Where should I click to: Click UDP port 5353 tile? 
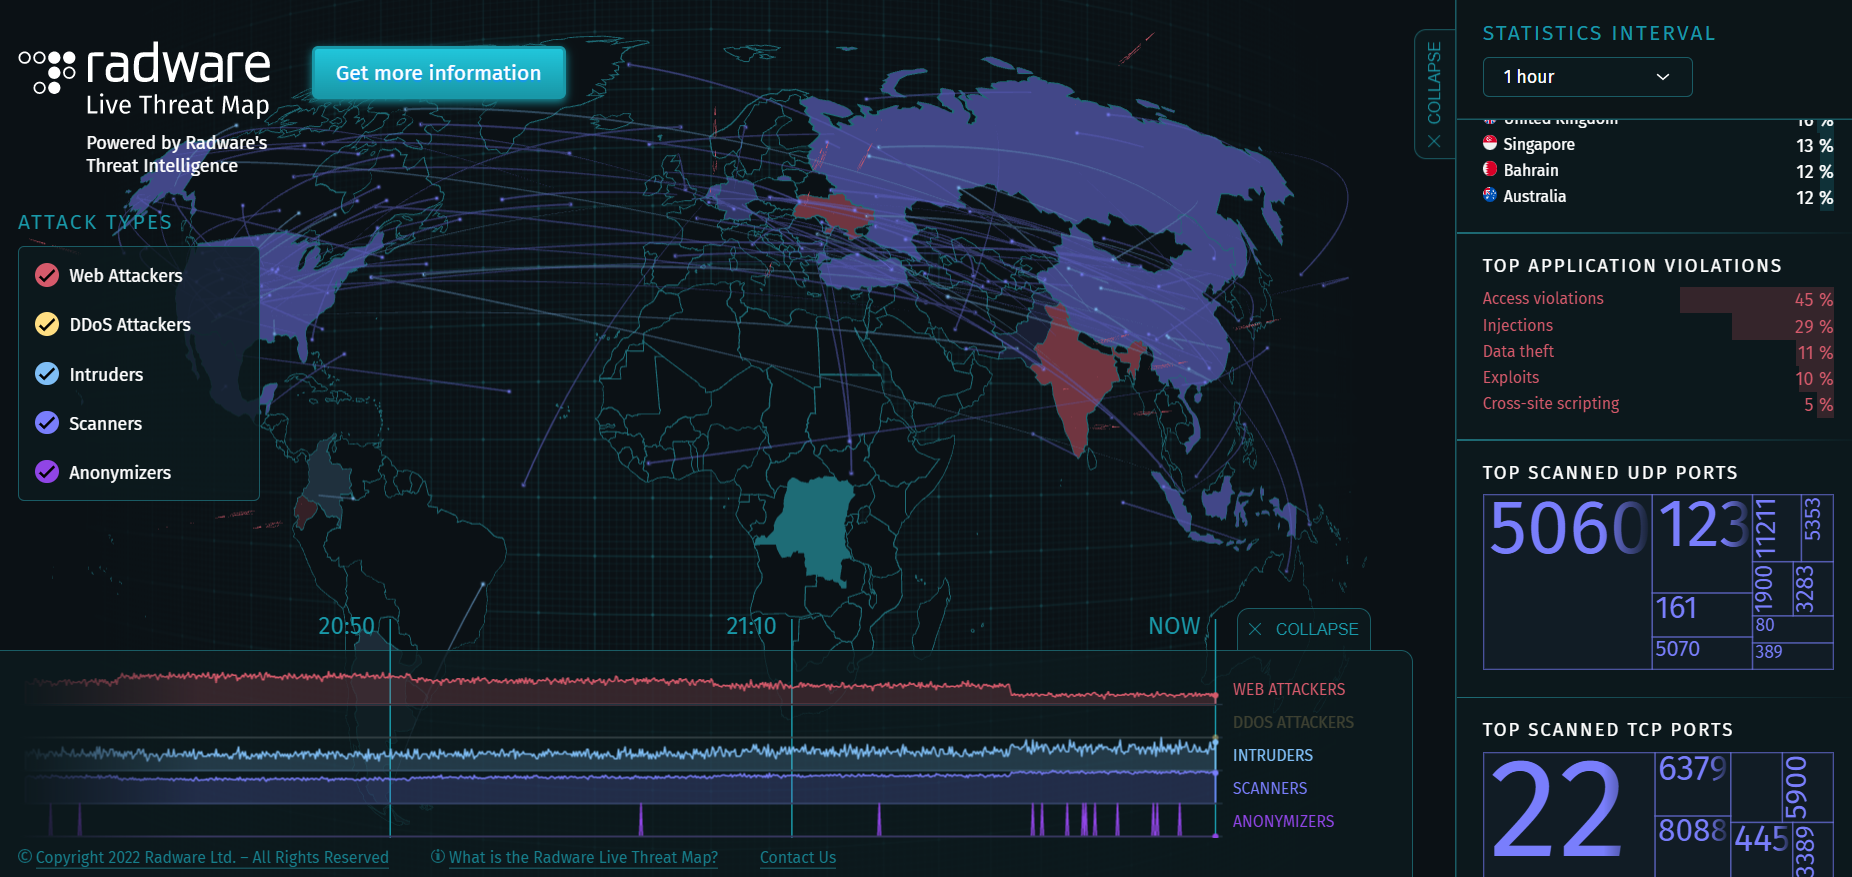pos(1816,528)
